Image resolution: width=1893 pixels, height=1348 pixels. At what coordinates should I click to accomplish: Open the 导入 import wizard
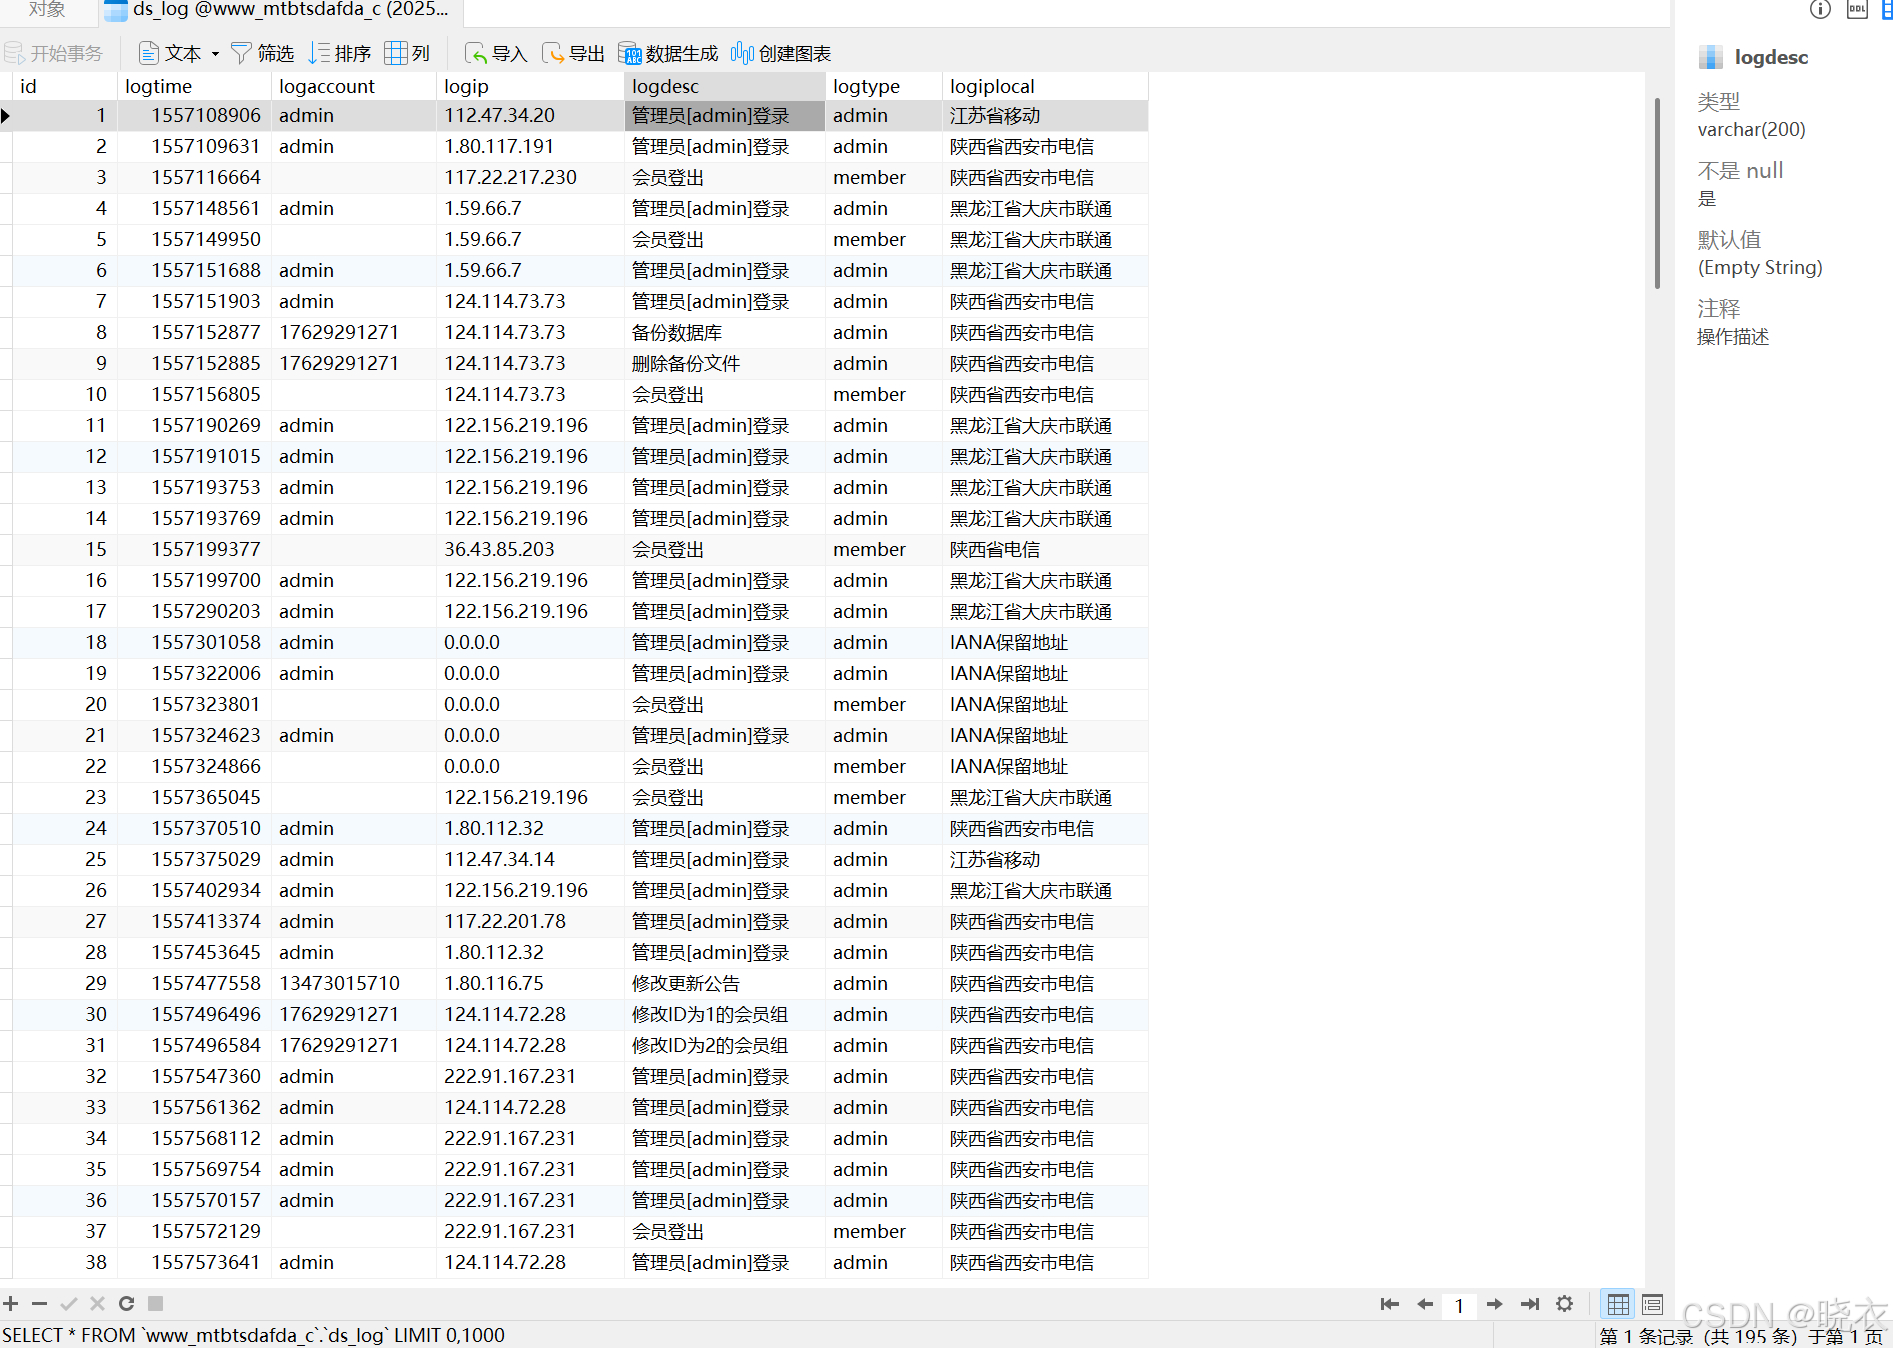tap(476, 53)
